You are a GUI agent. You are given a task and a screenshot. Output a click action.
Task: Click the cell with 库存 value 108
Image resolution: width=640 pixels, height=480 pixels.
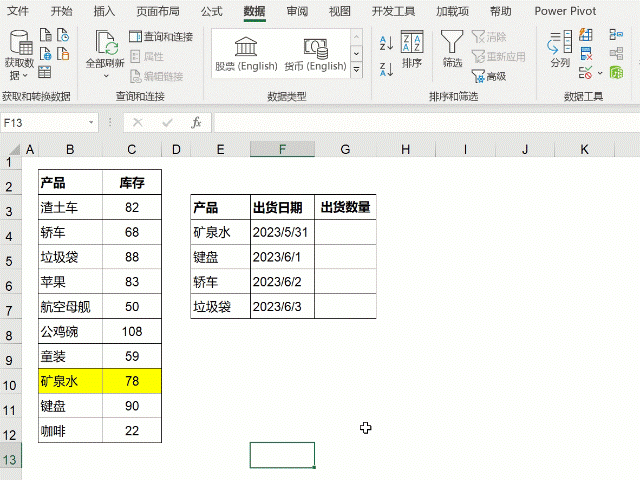[132, 331]
